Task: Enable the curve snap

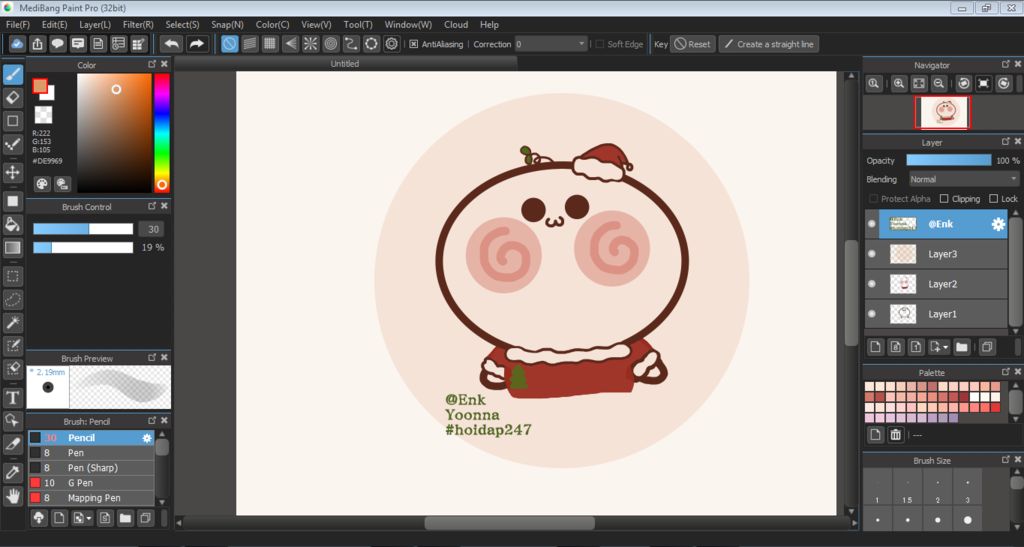Action: [351, 44]
